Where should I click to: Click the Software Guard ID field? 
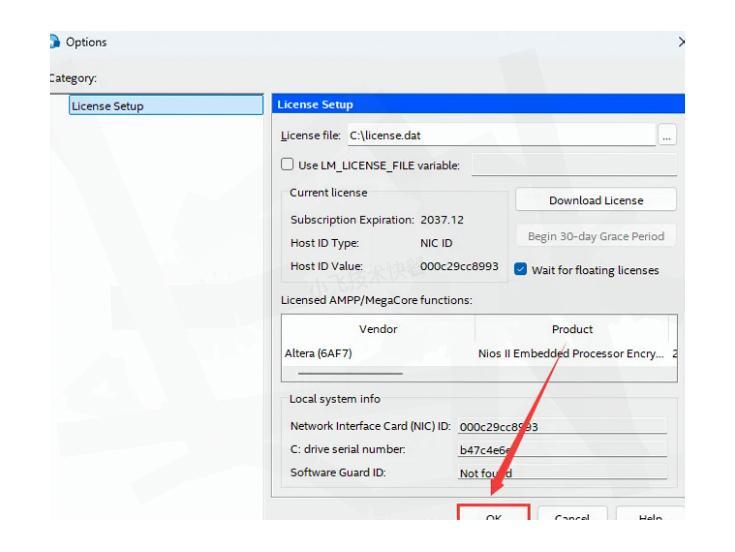[561, 472]
